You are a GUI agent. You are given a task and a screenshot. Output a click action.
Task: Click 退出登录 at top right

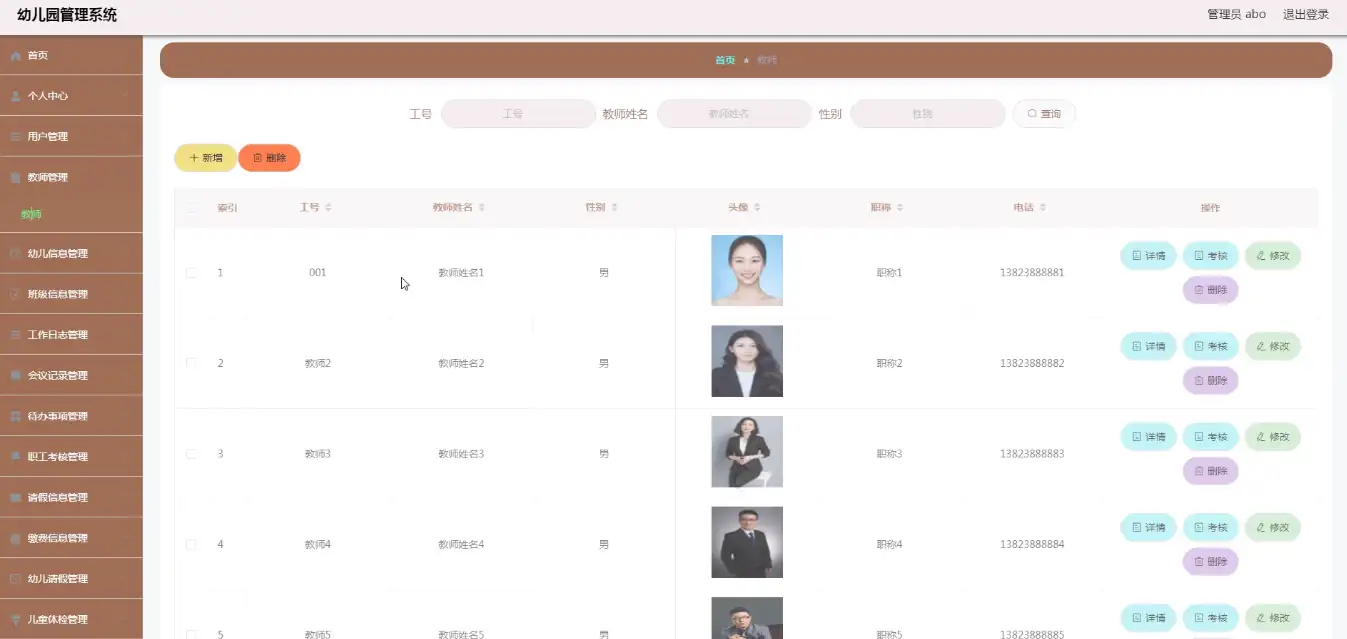[x=1306, y=13]
